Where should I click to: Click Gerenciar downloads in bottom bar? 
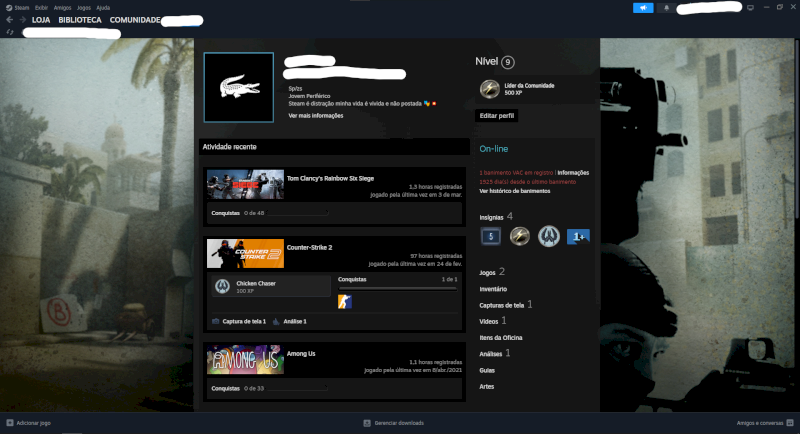(399, 423)
